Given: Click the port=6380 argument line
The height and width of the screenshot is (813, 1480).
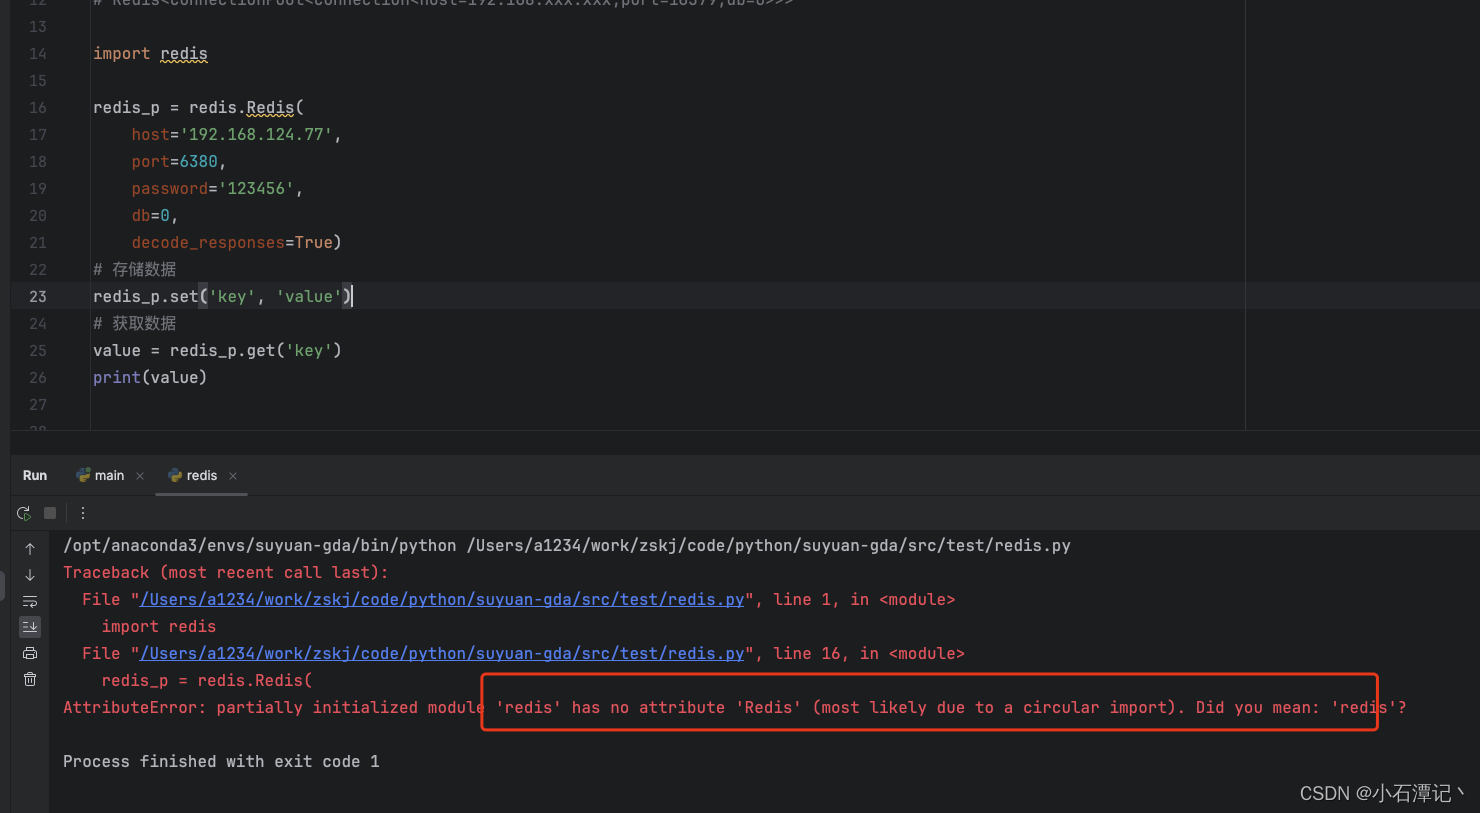Looking at the screenshot, I should click(178, 162).
